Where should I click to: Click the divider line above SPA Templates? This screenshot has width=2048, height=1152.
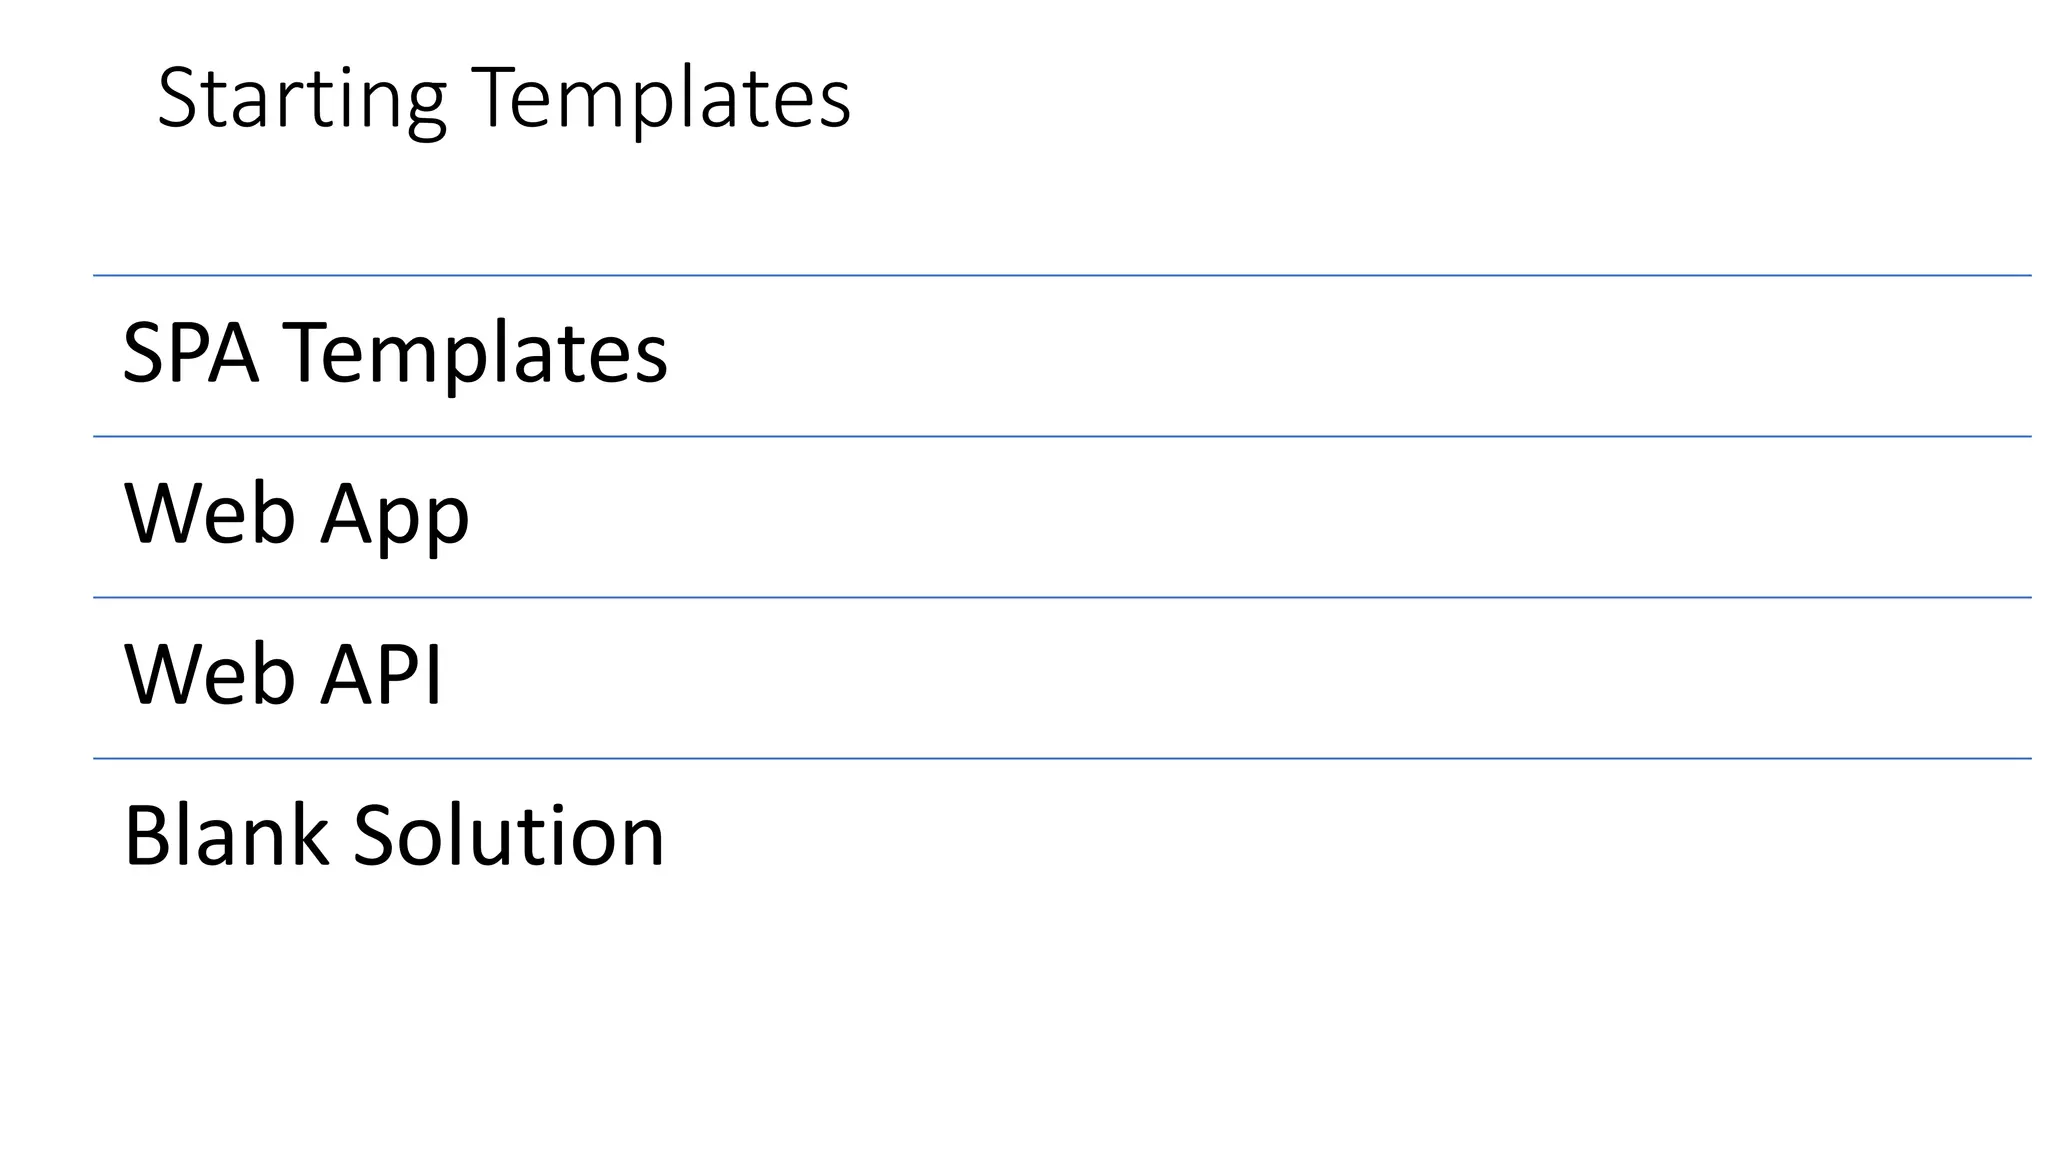point(1060,275)
